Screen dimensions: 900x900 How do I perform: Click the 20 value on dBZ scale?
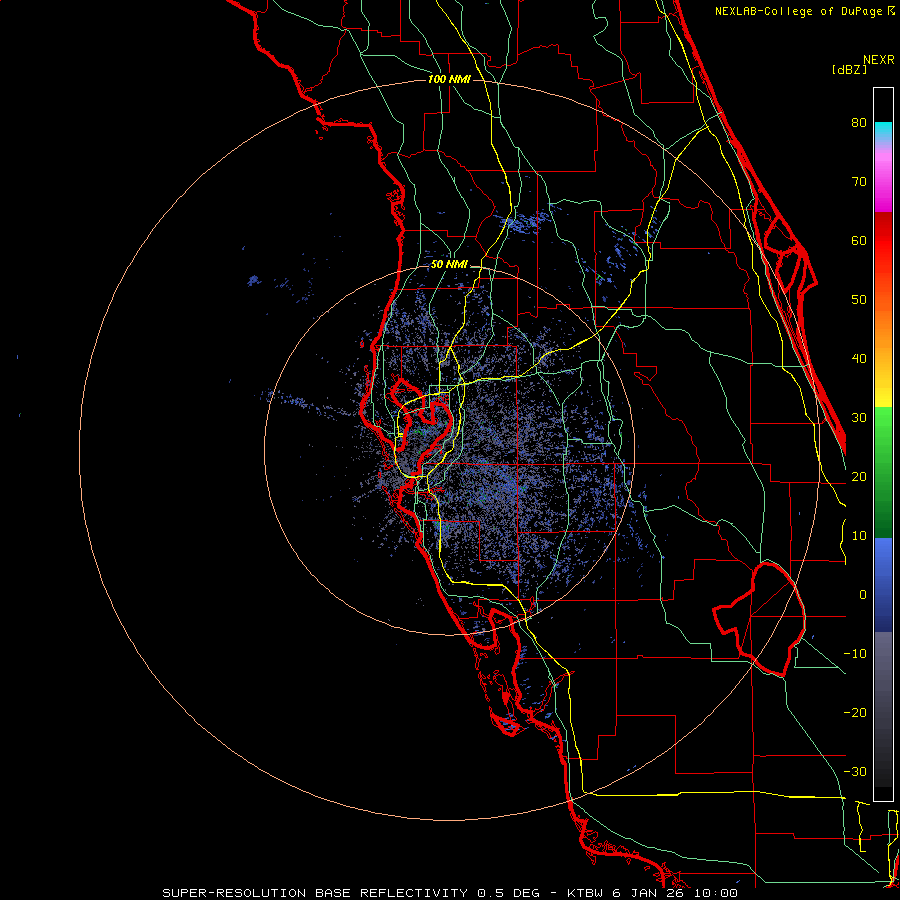coord(859,477)
